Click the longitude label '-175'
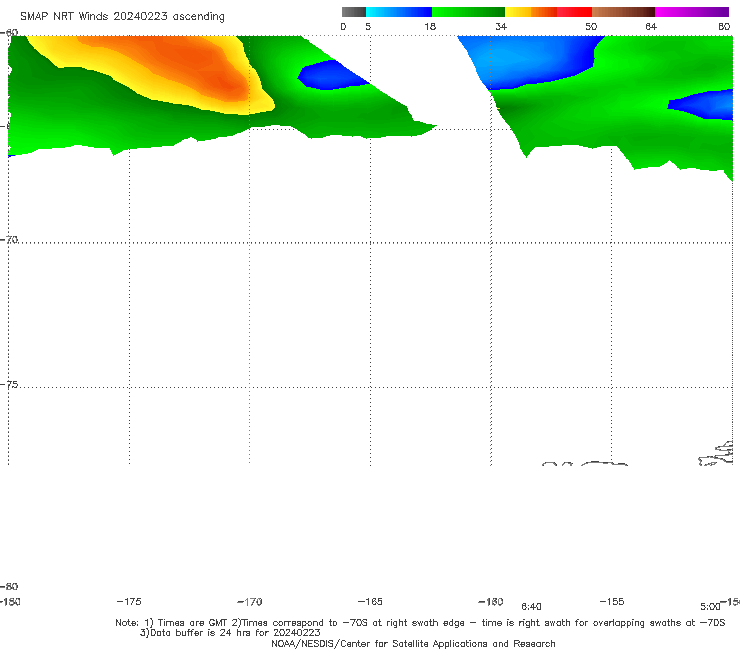740x650 pixels. (x=129, y=602)
